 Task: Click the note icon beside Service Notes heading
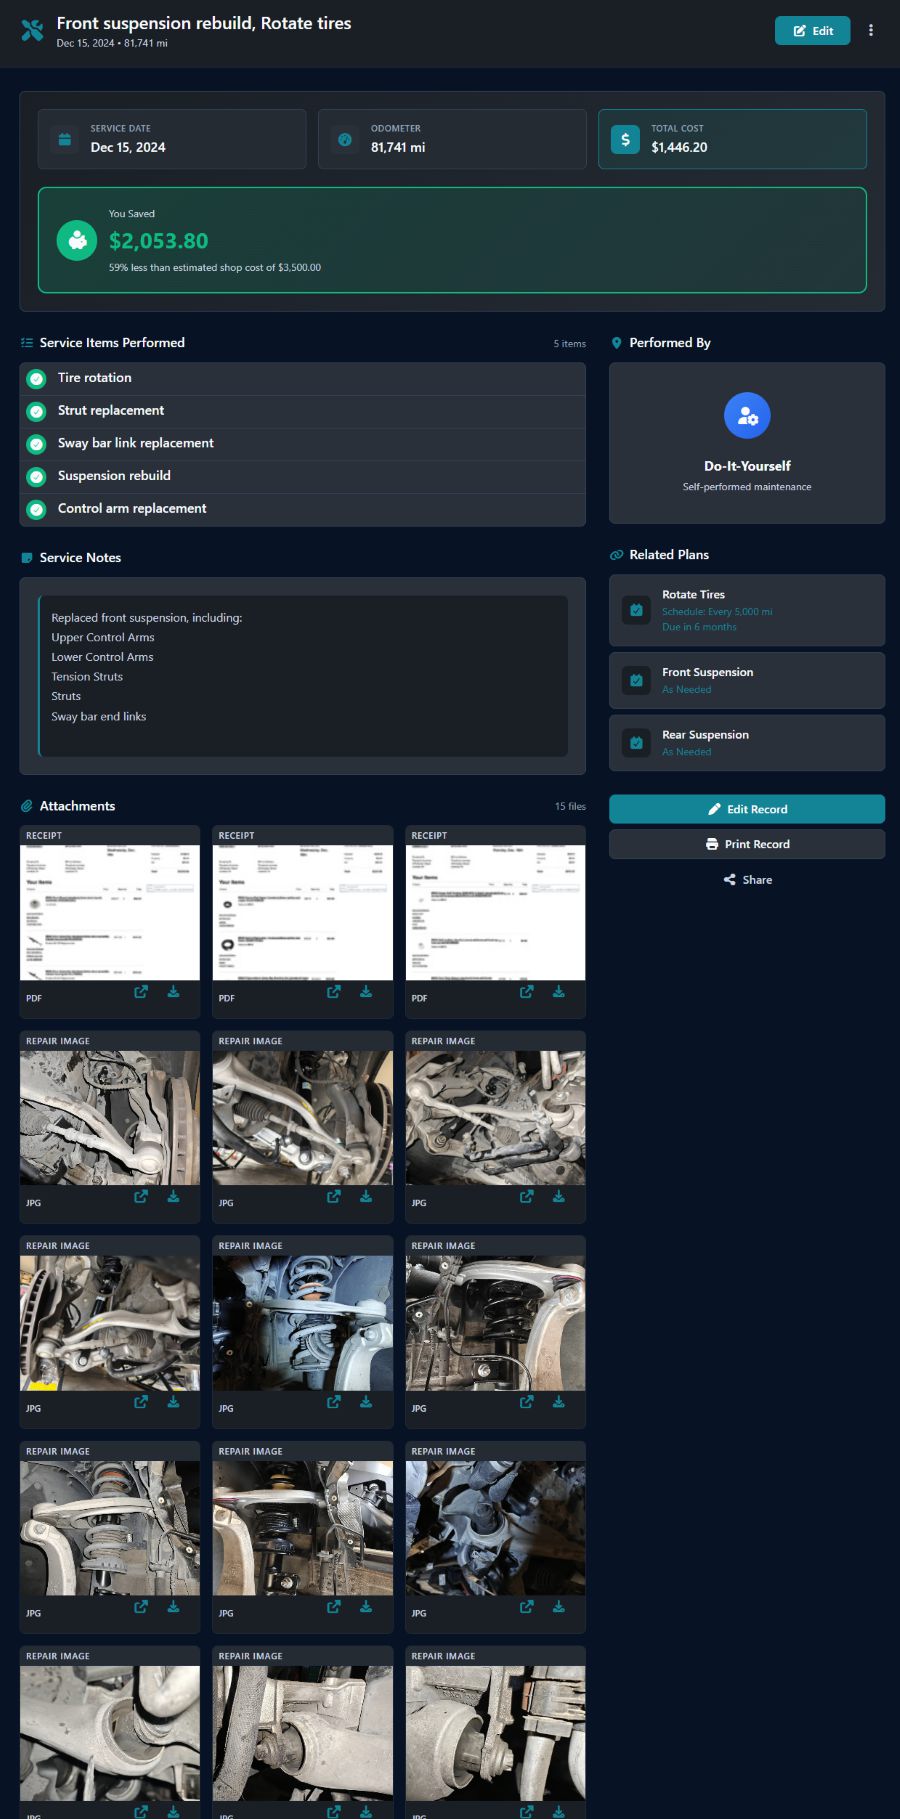tap(27, 558)
